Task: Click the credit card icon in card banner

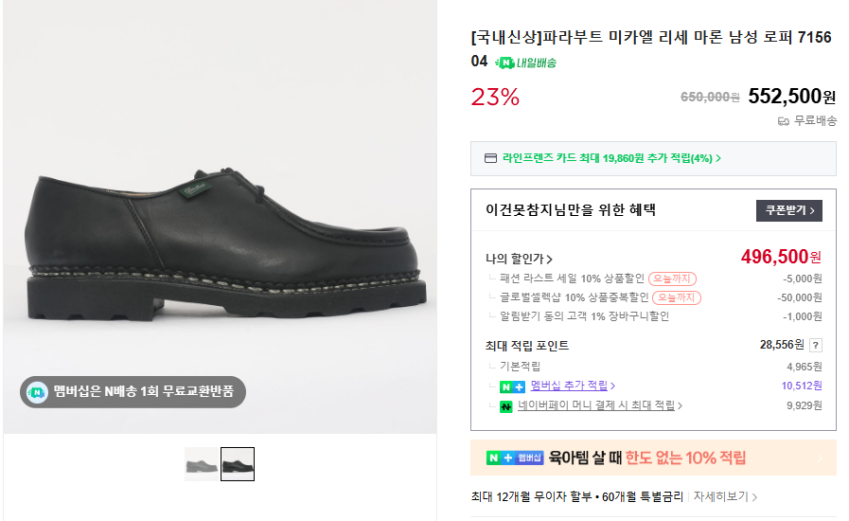Action: (x=490, y=158)
